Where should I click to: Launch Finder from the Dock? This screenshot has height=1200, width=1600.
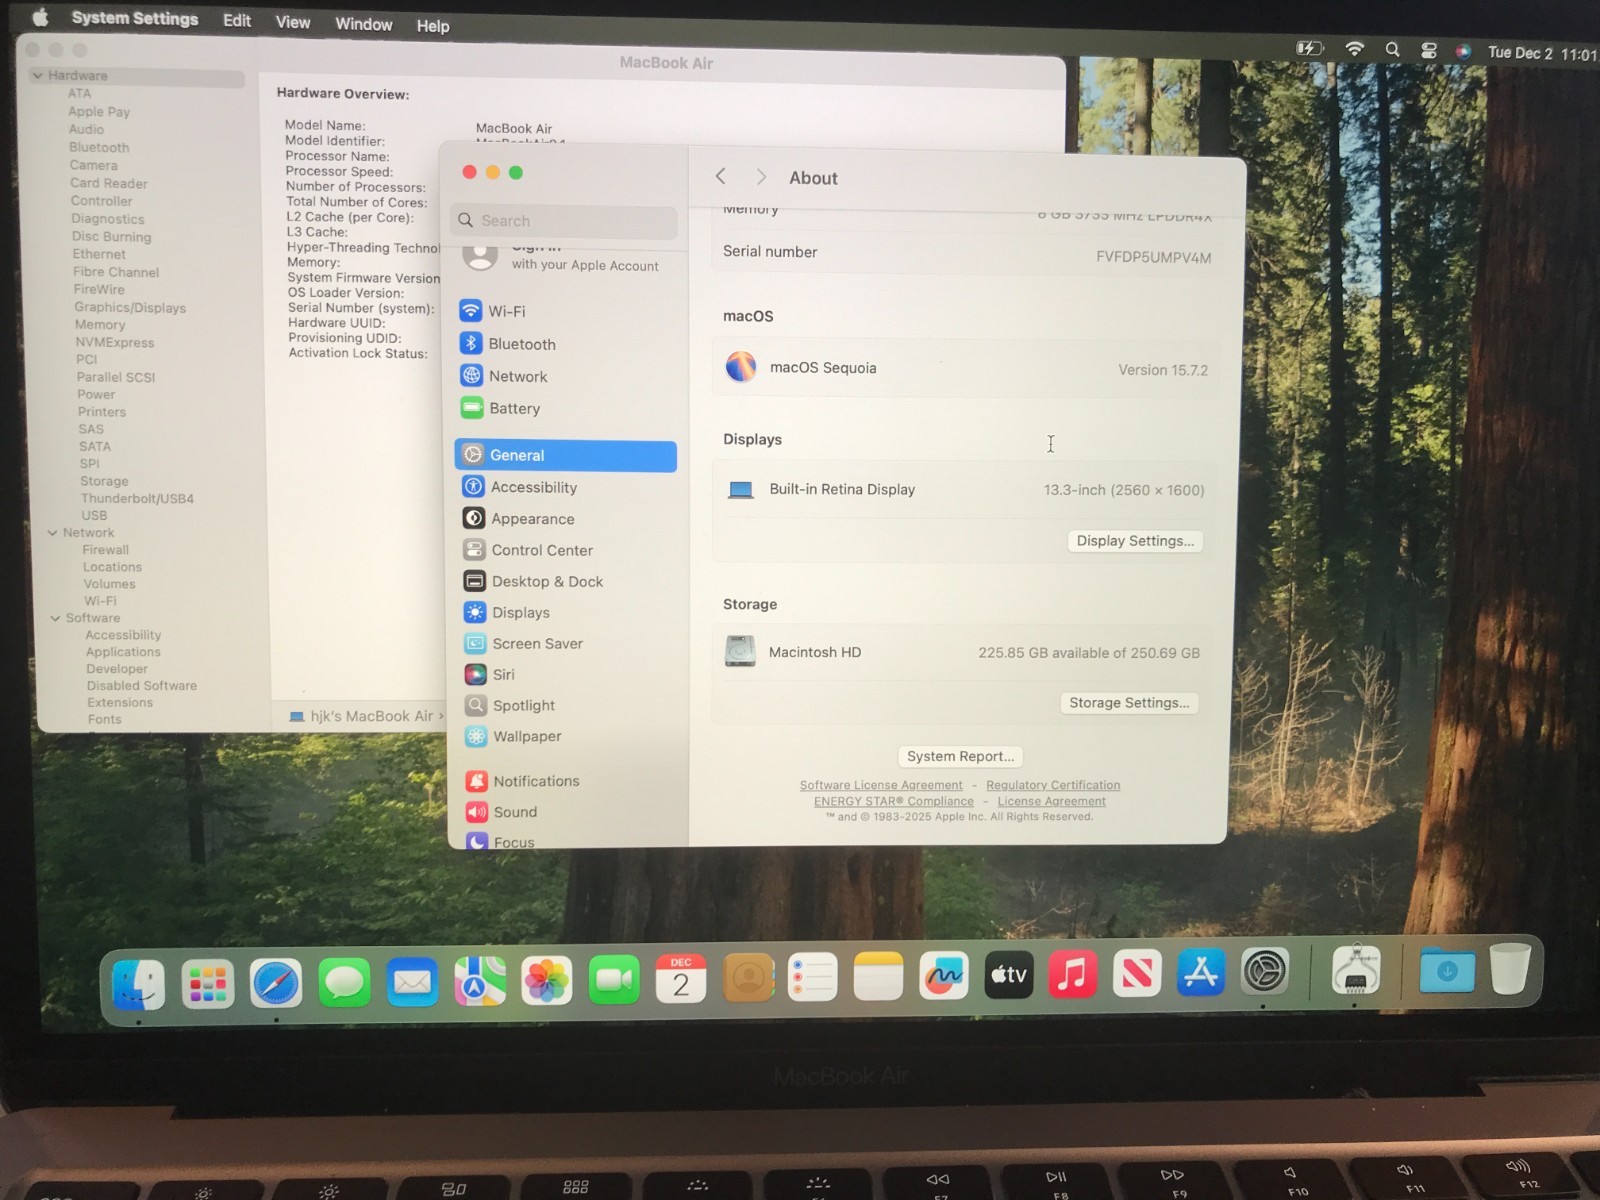(138, 983)
